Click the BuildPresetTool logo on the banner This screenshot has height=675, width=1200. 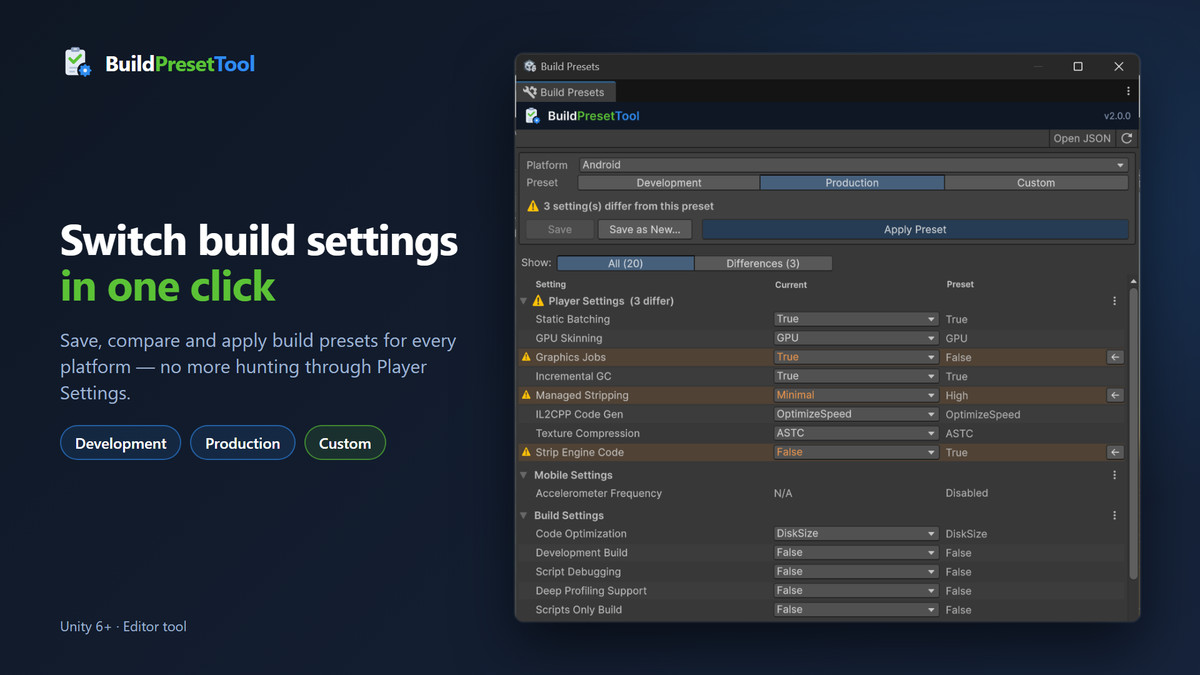coord(77,63)
